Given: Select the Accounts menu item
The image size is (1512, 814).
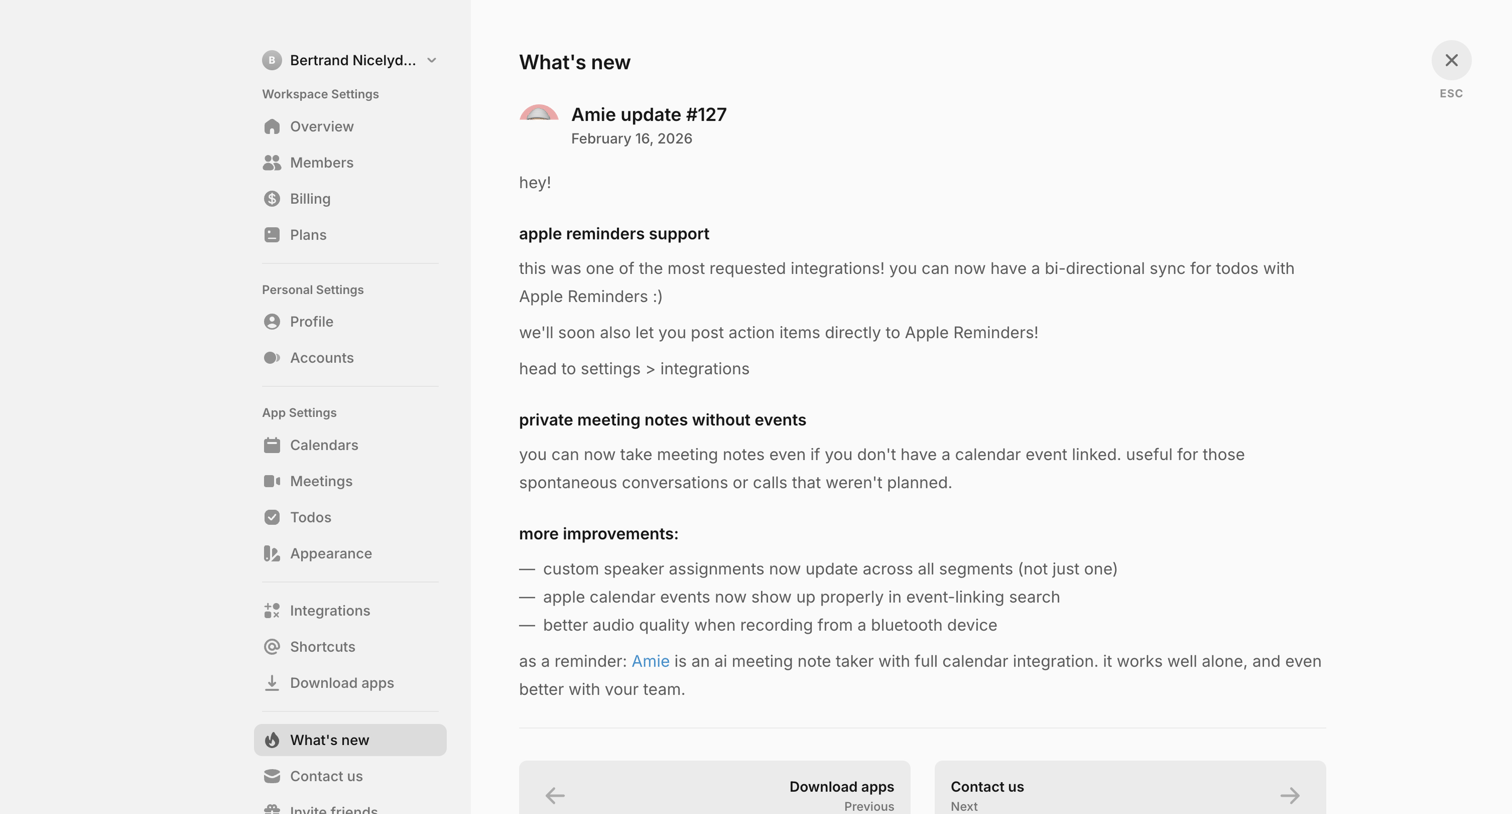Looking at the screenshot, I should pyautogui.click(x=350, y=358).
